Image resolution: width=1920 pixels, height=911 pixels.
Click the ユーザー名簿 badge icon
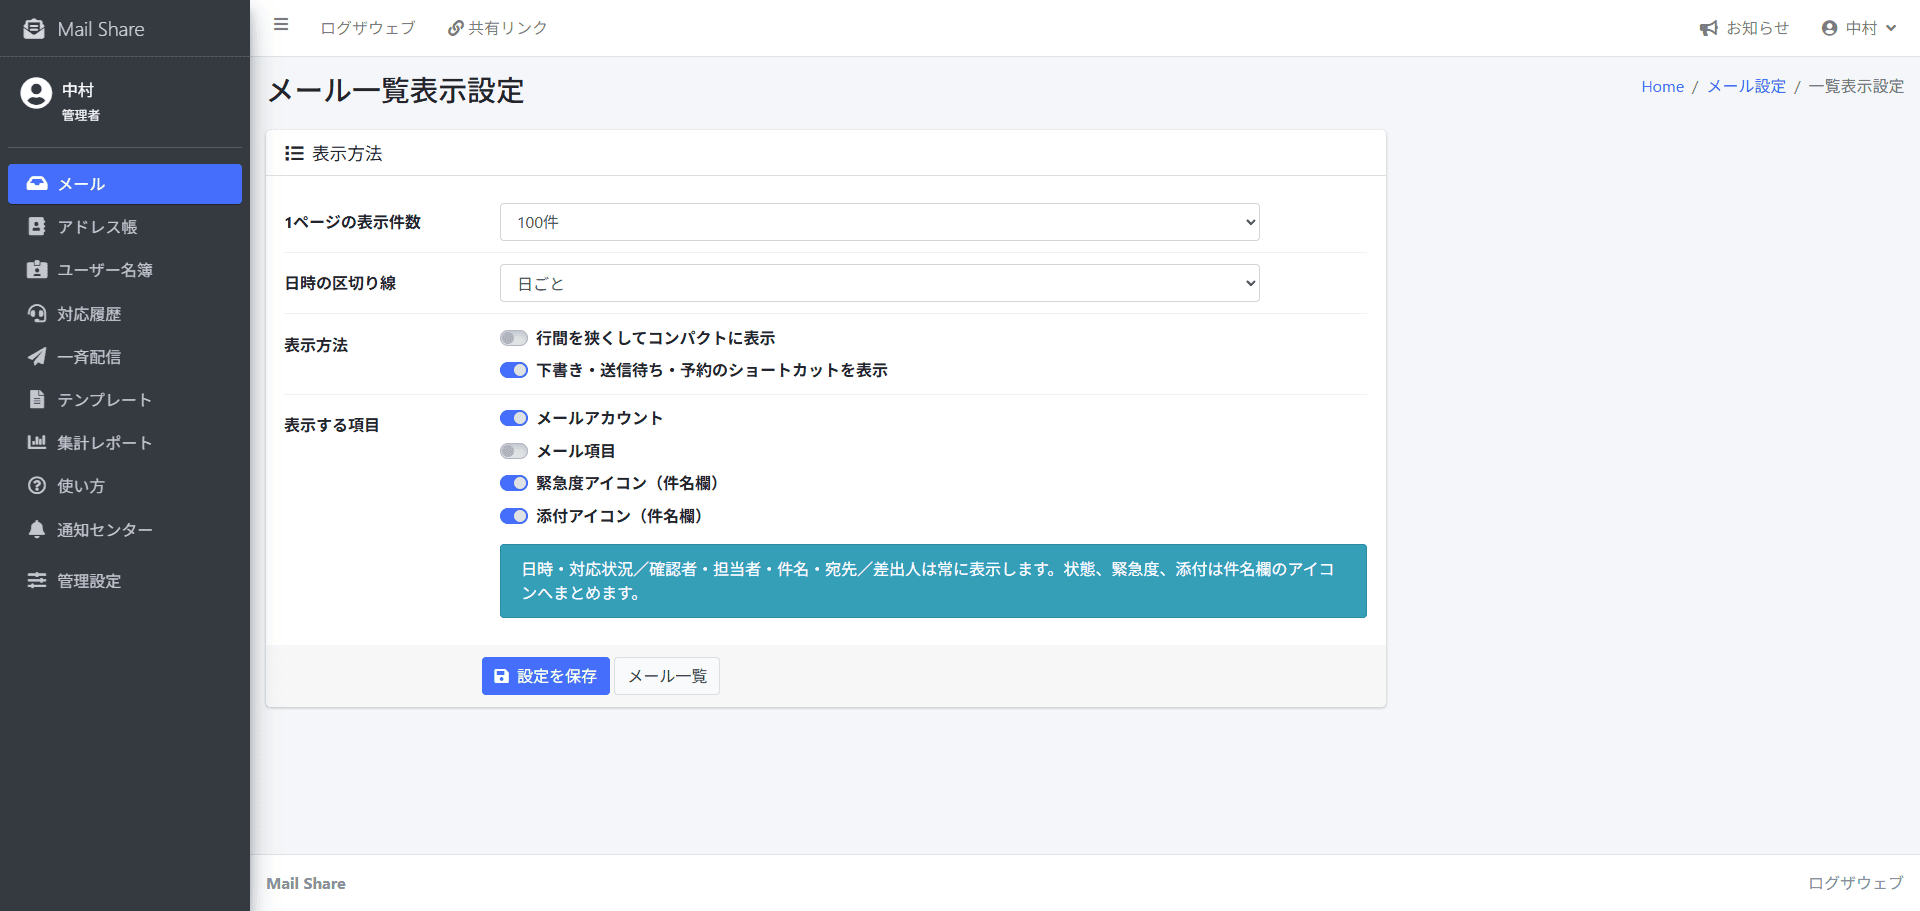(37, 270)
